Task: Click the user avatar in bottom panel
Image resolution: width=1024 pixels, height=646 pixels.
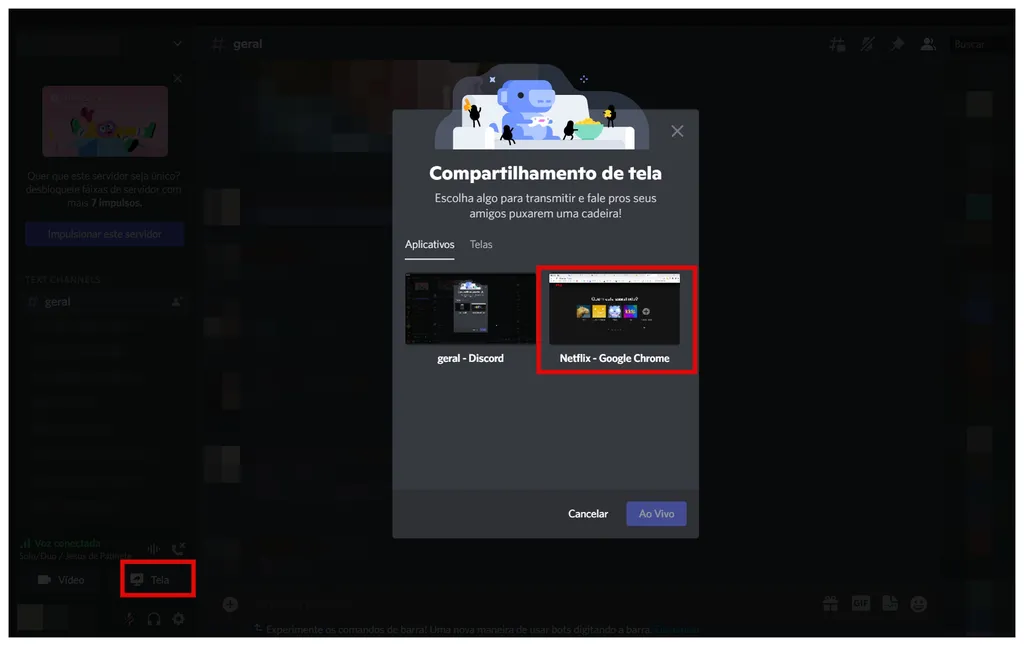Action: (x=30, y=617)
